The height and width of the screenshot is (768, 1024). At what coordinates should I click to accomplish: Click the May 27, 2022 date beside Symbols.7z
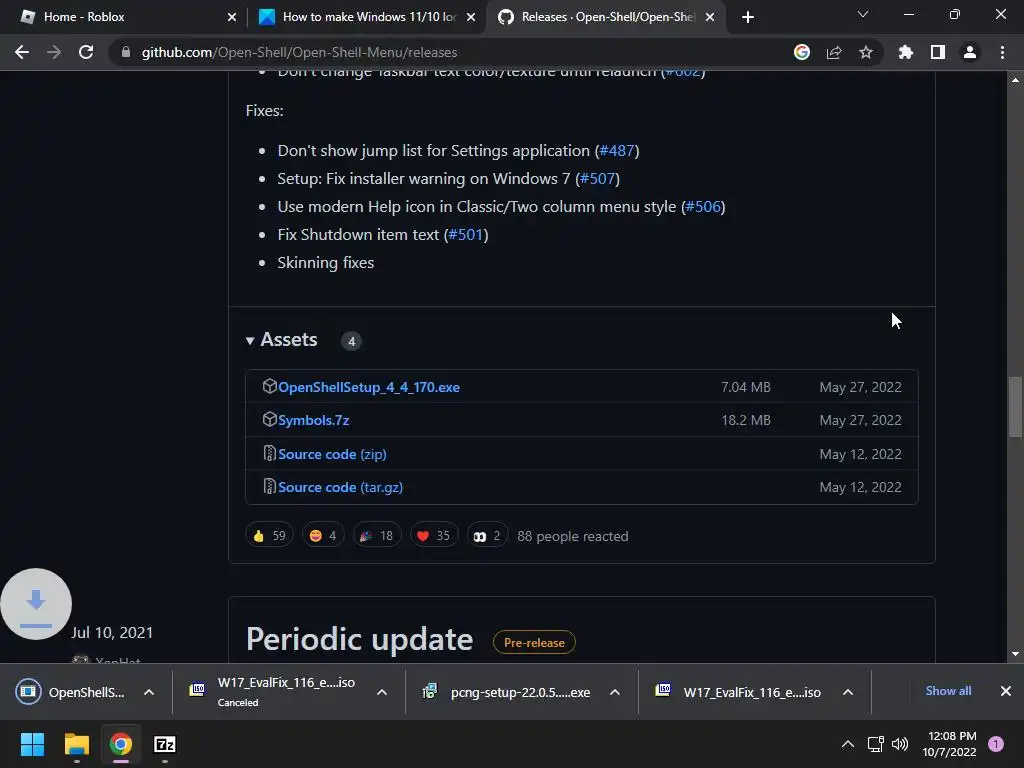(x=860, y=421)
